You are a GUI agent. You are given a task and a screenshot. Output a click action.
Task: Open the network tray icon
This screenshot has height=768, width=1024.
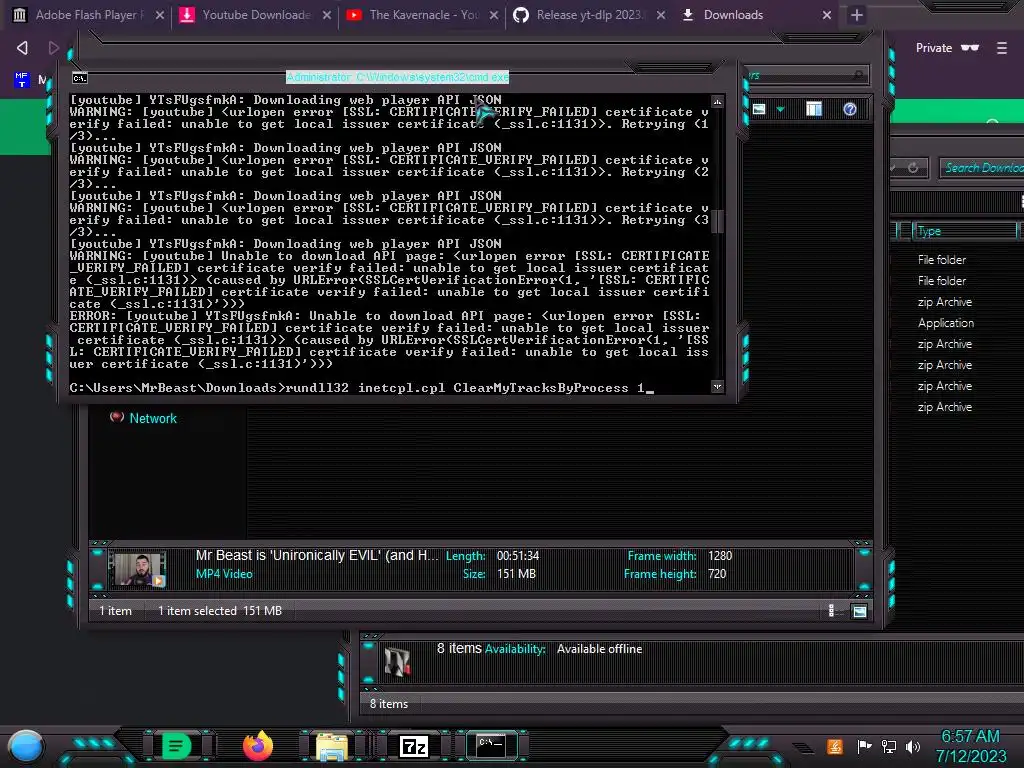[889, 746]
